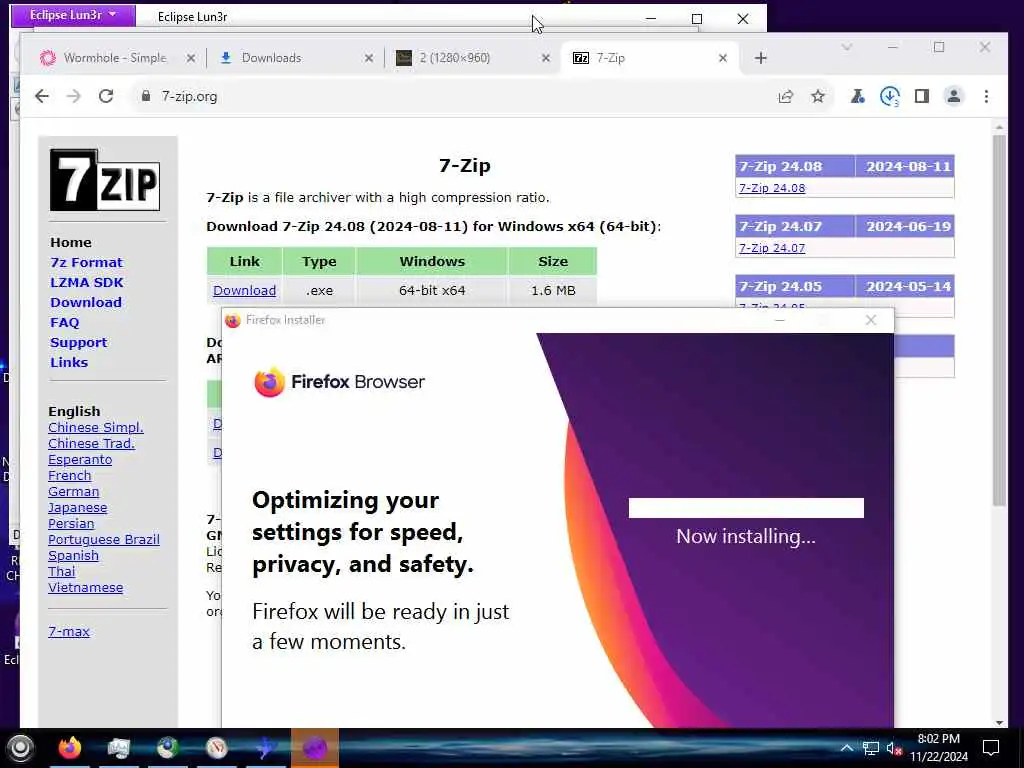
Task: Open the 7-max link
Action: [69, 632]
